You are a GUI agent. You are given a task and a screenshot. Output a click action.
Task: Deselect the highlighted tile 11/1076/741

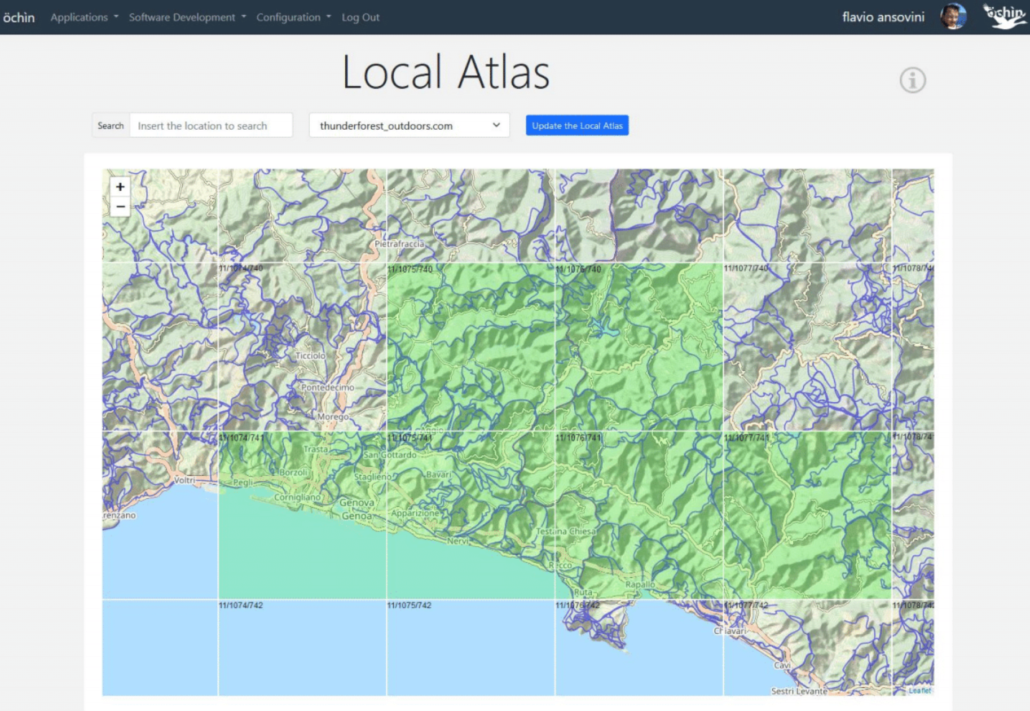[x=638, y=515]
